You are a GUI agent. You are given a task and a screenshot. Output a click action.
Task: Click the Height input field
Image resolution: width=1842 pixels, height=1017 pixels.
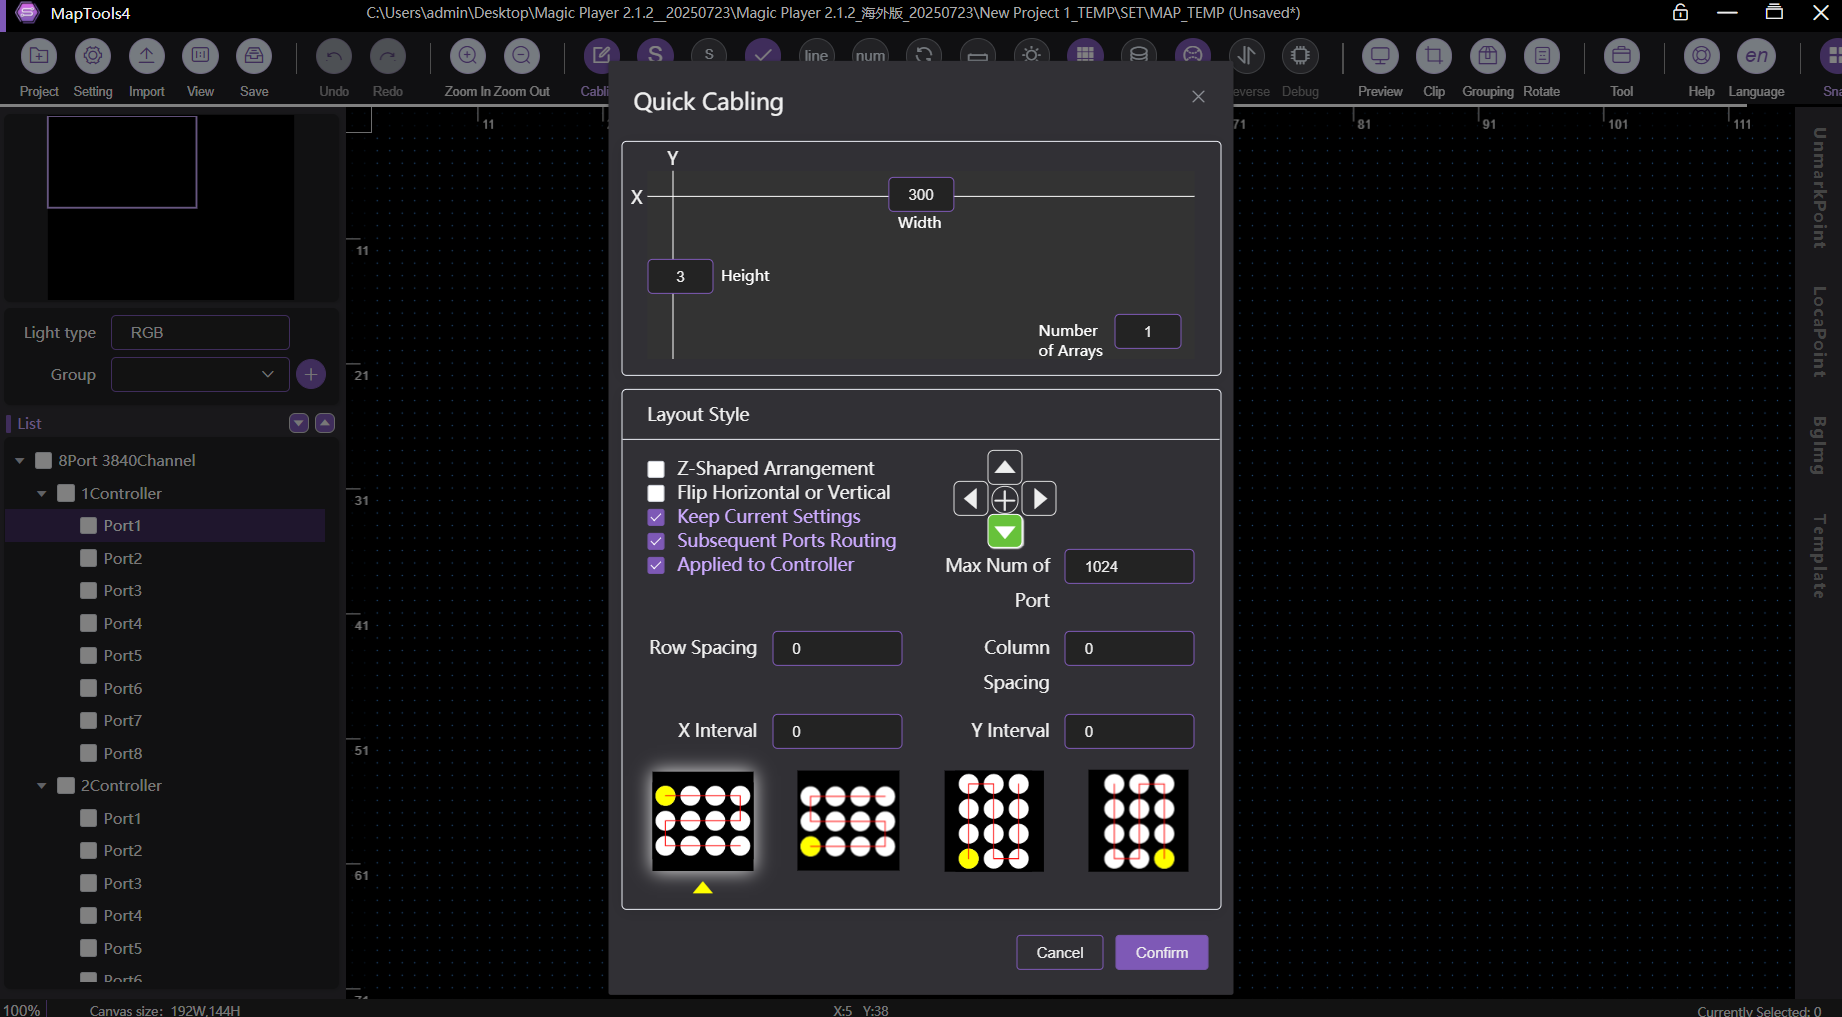point(680,276)
